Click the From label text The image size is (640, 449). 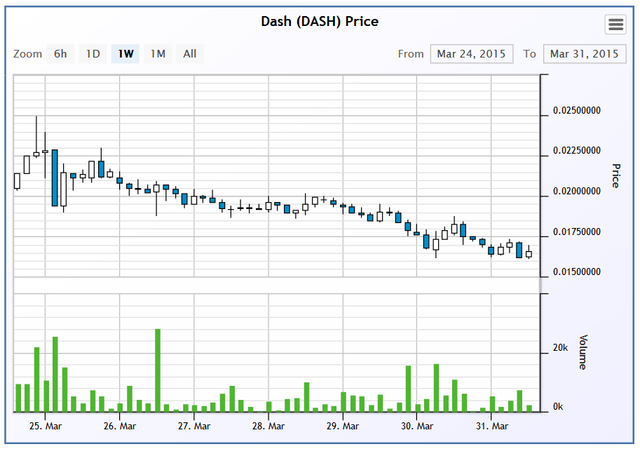coord(411,54)
